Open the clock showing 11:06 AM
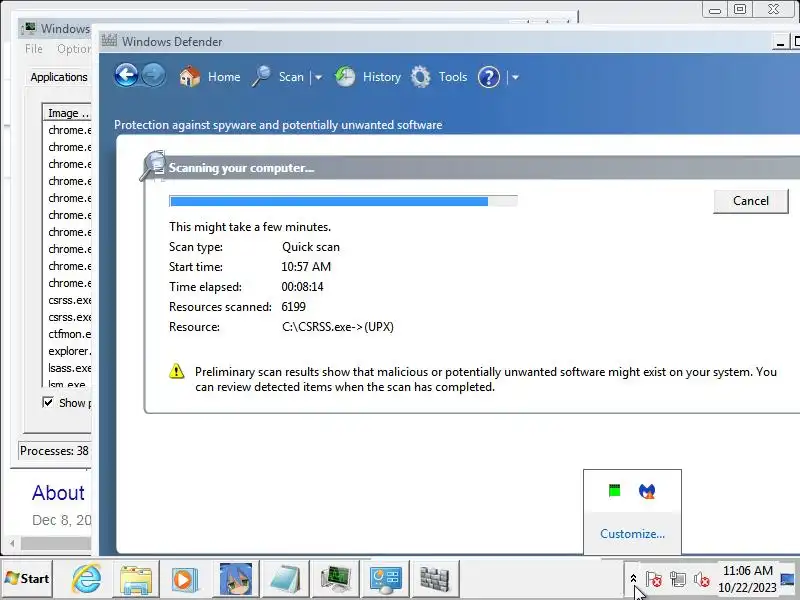800x600 pixels. point(747,579)
